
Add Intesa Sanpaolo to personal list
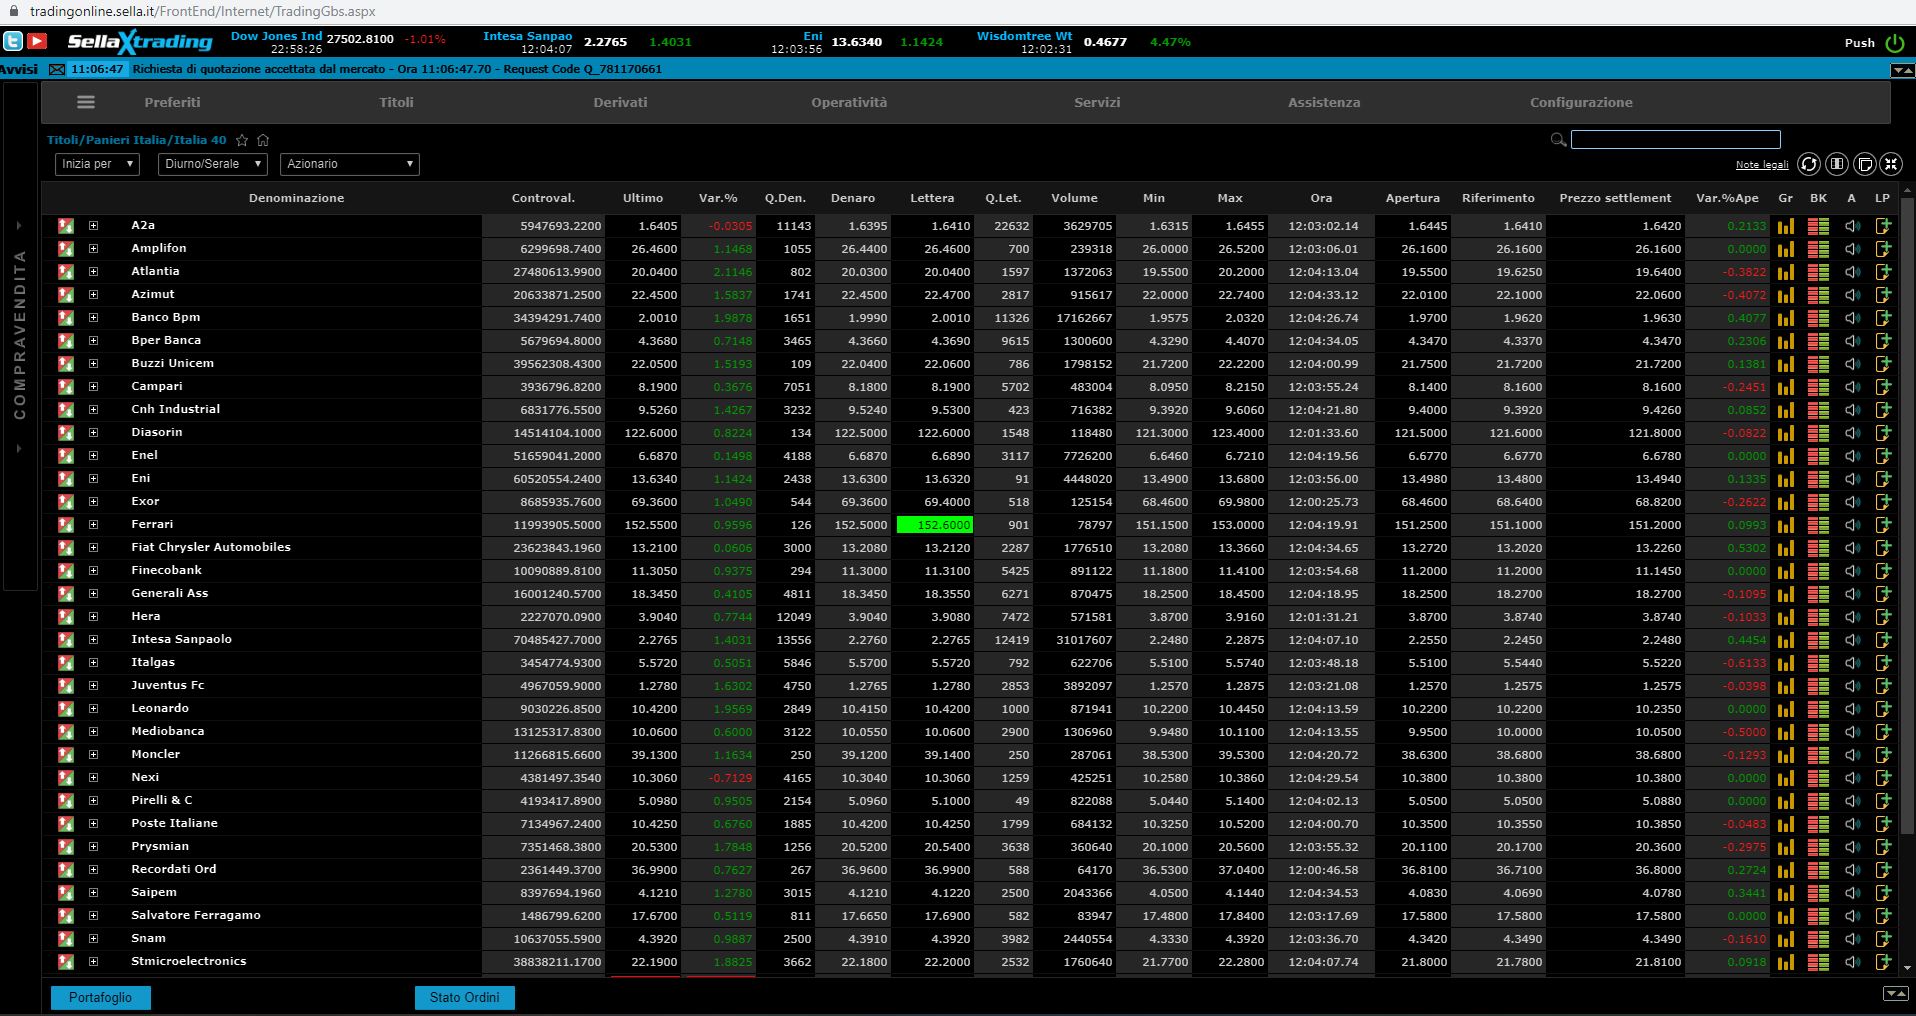pos(1884,640)
